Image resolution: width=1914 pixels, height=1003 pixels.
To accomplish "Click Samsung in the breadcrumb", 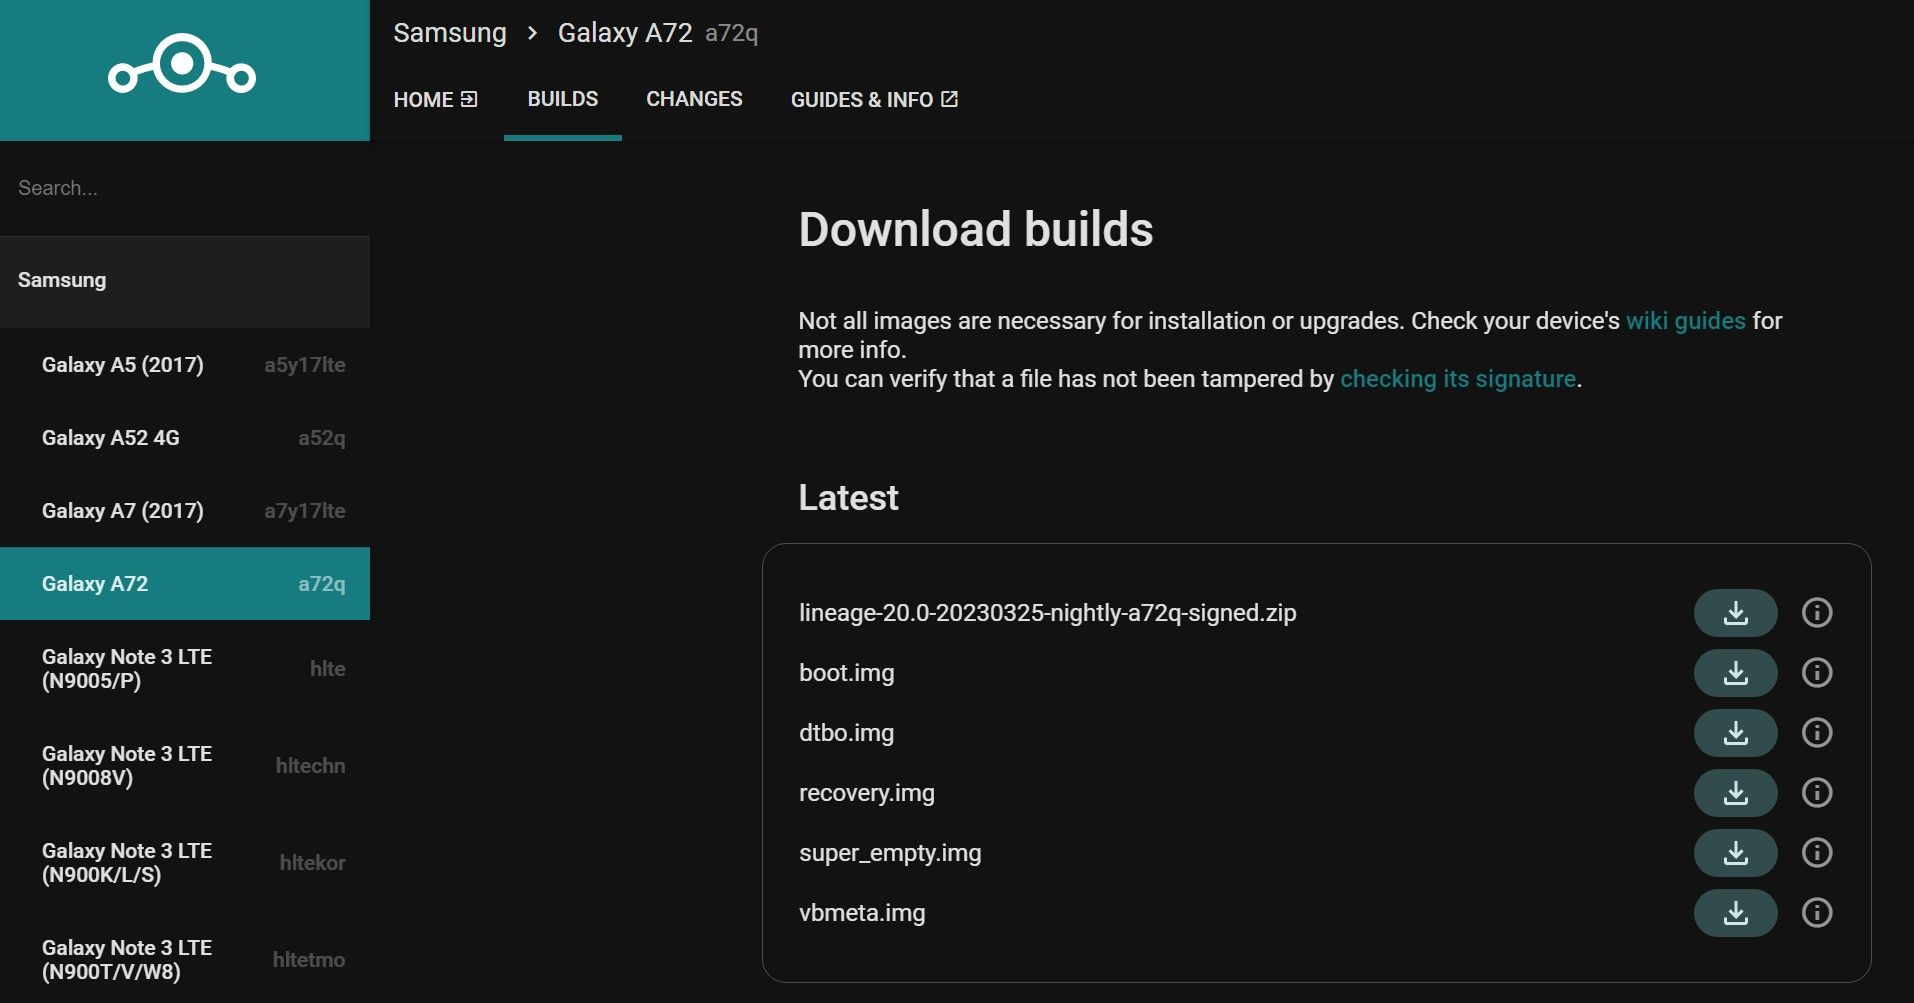I will [x=450, y=32].
